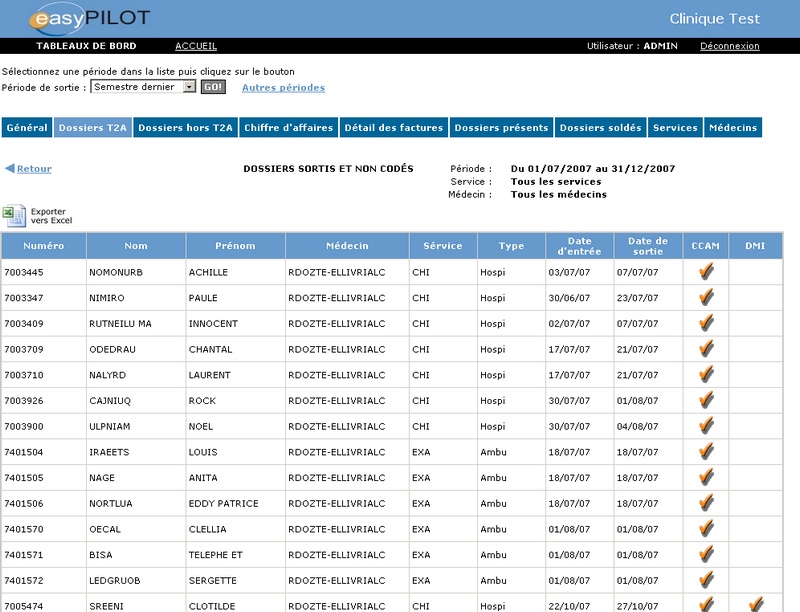This screenshot has width=800, height=612.
Task: Click dossier number 7401571
Action: click(24, 555)
